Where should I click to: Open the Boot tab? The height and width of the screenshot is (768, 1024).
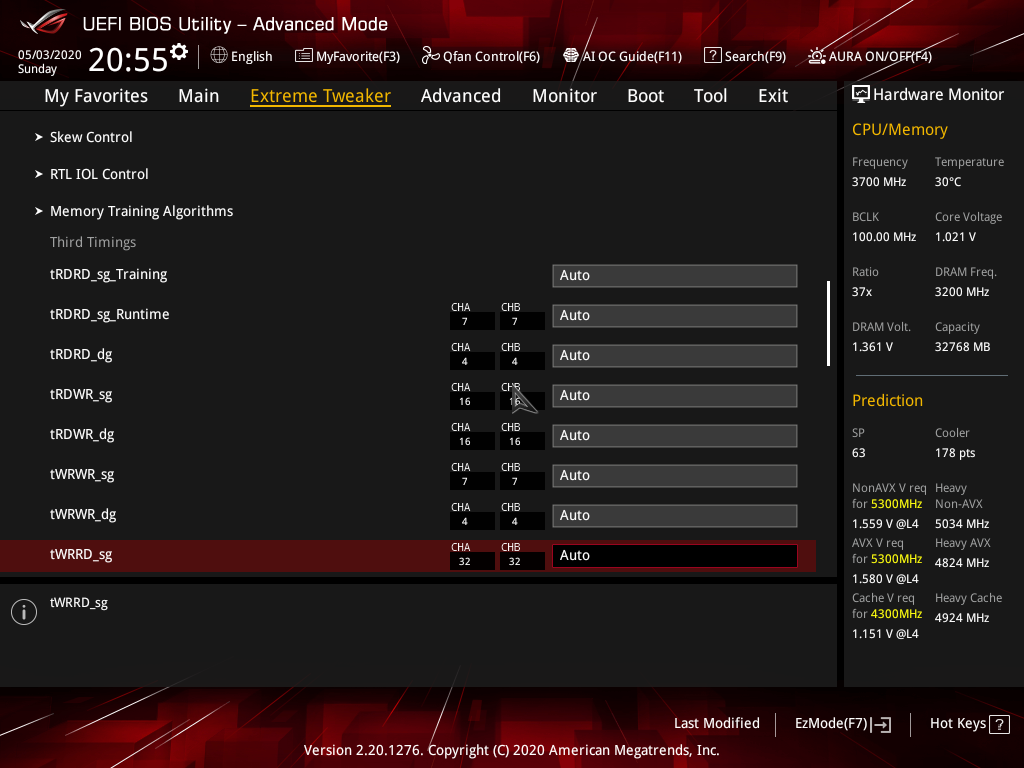click(x=645, y=96)
